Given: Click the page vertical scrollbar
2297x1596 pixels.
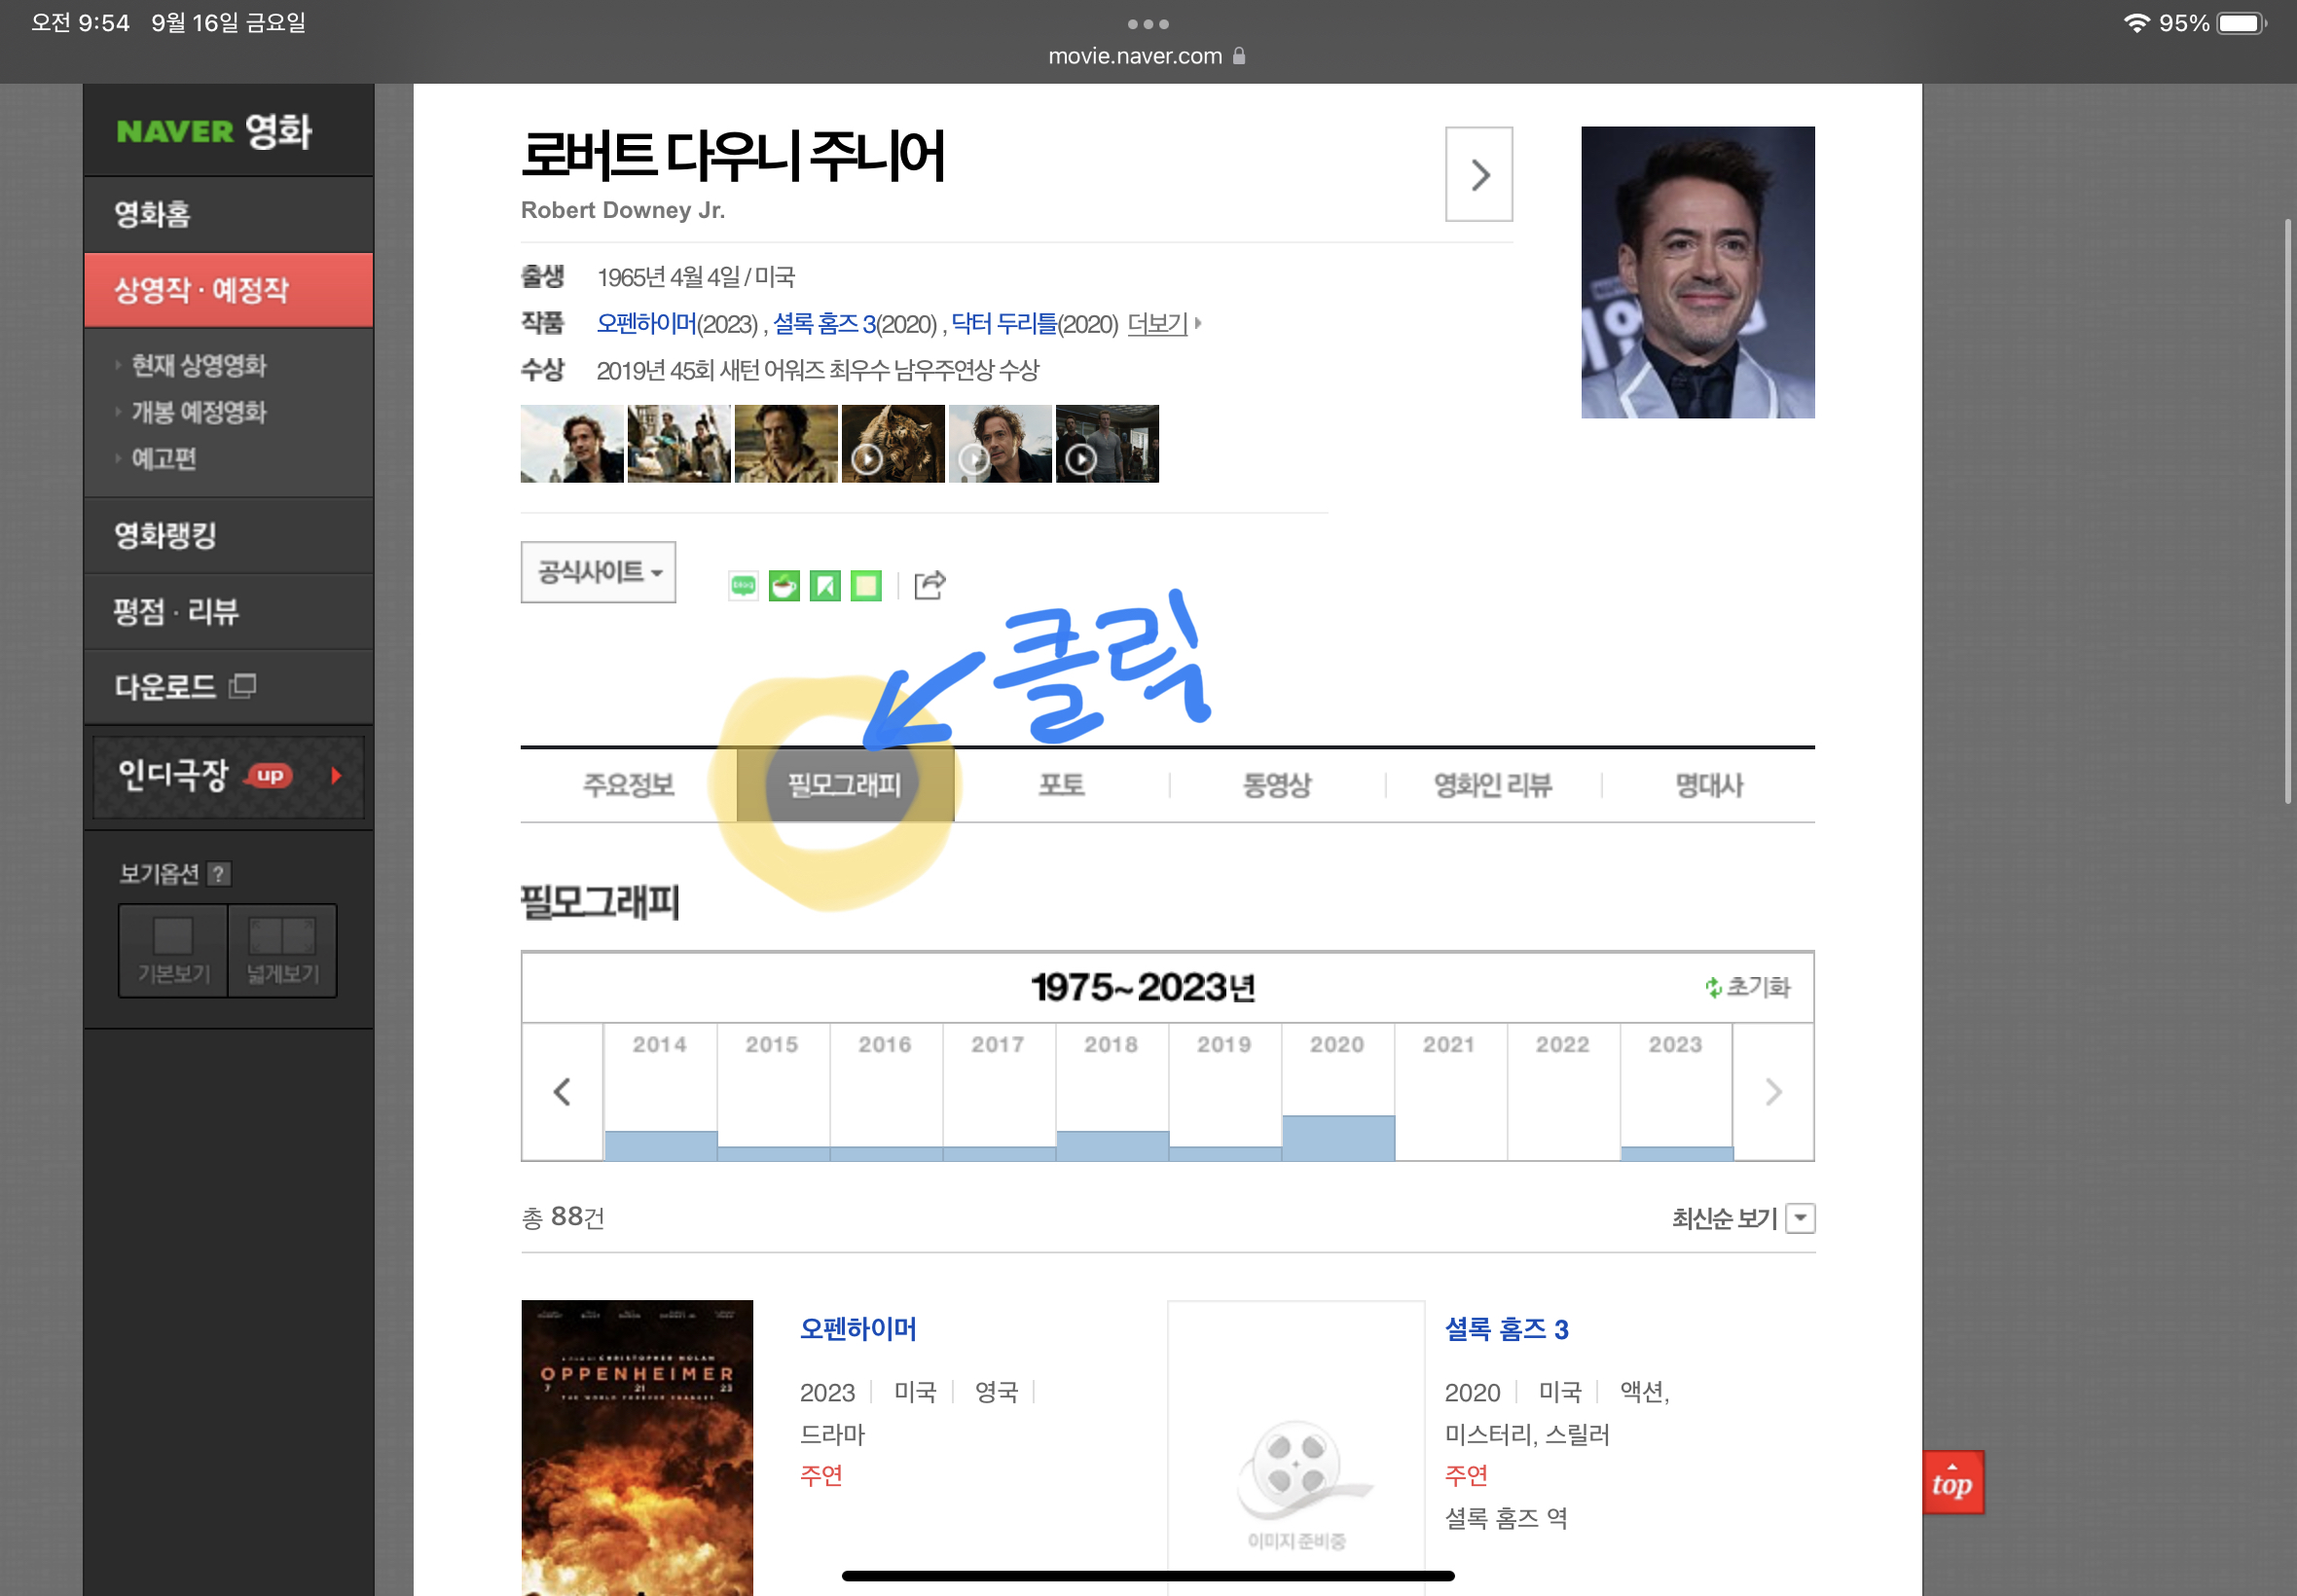Looking at the screenshot, I should pyautogui.click(x=2287, y=510).
